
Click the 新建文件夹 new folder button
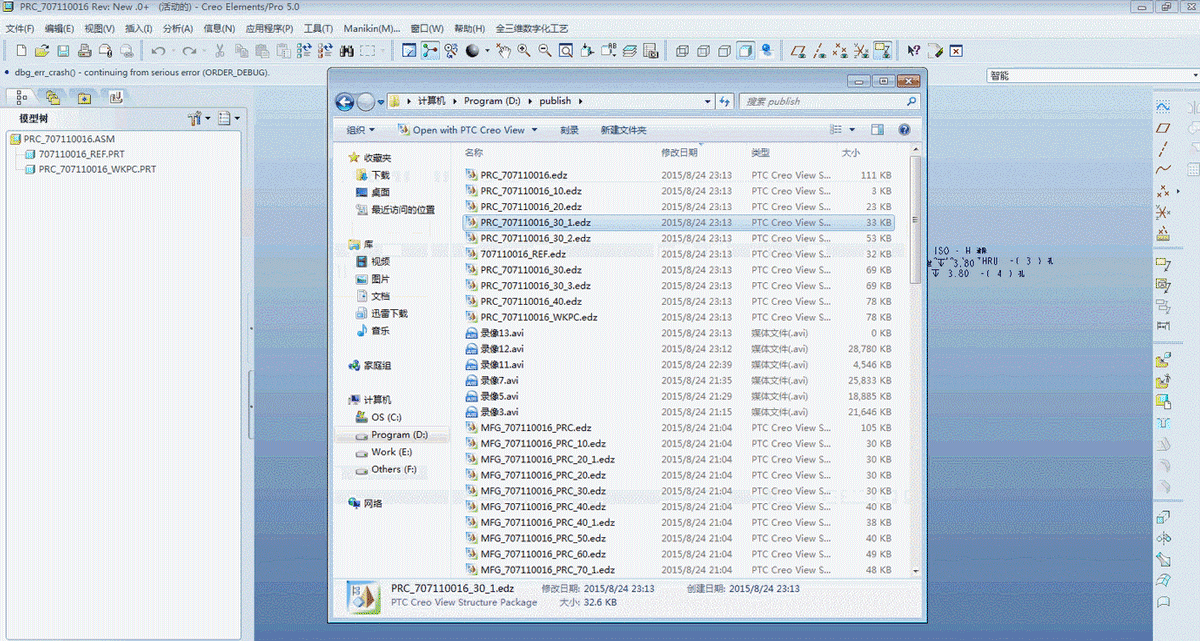click(x=623, y=130)
